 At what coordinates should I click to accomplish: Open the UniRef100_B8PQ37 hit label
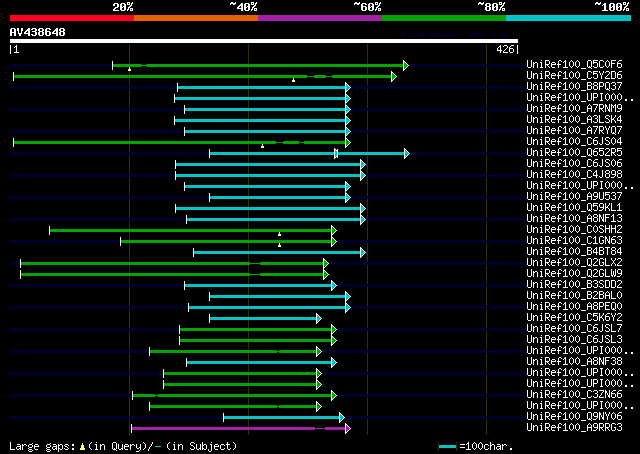coord(574,87)
